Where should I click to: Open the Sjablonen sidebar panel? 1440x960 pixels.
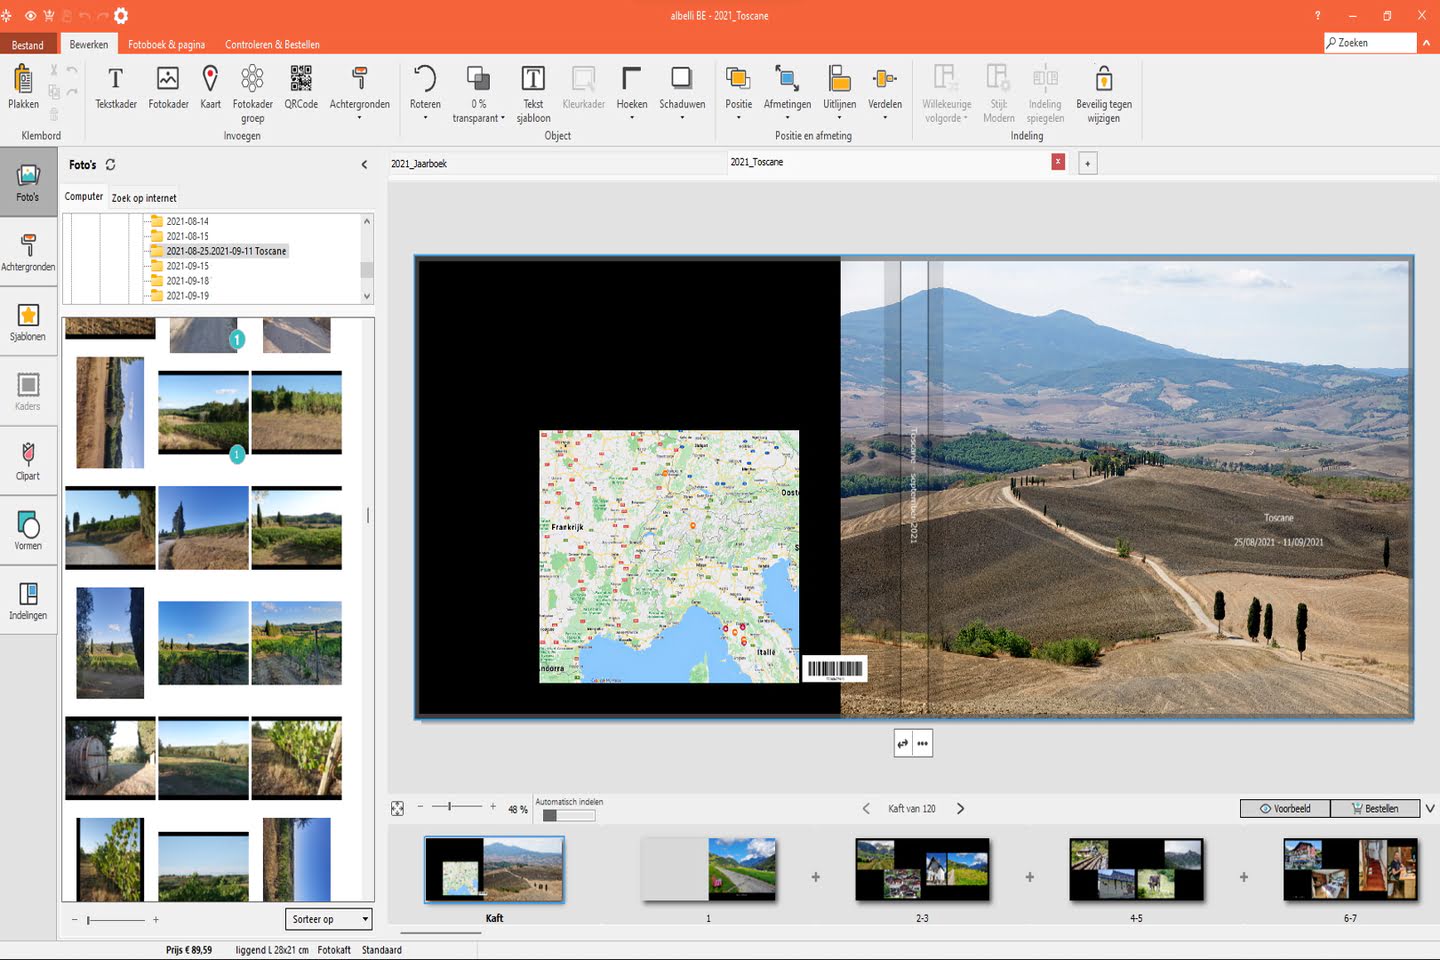pos(28,322)
